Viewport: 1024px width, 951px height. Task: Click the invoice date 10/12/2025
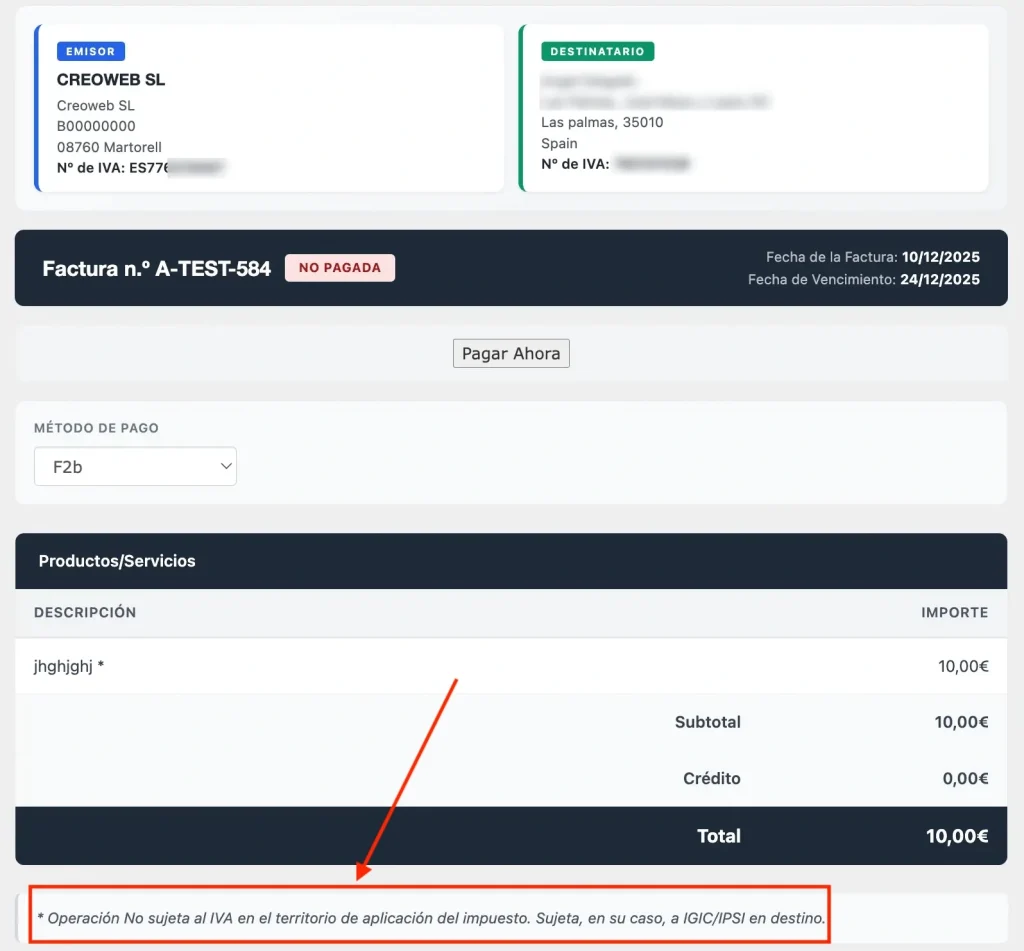pos(940,257)
